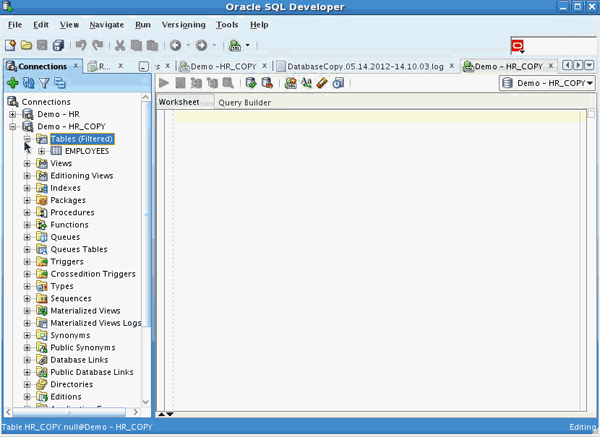The height and width of the screenshot is (437, 600).
Task: Open SQL Worksheet dropdown arrow
Action: coord(248,45)
